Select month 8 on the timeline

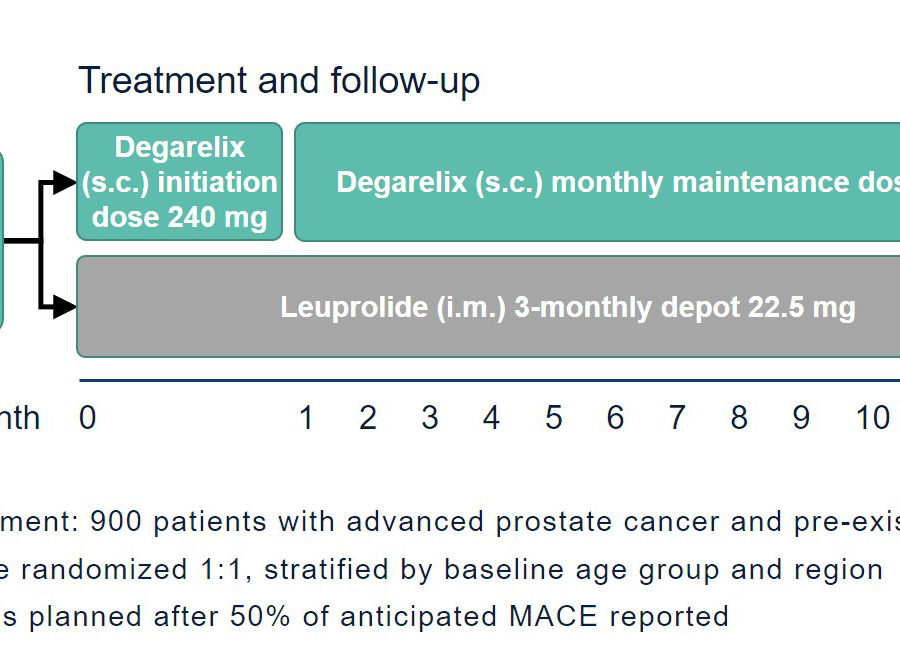(x=739, y=417)
